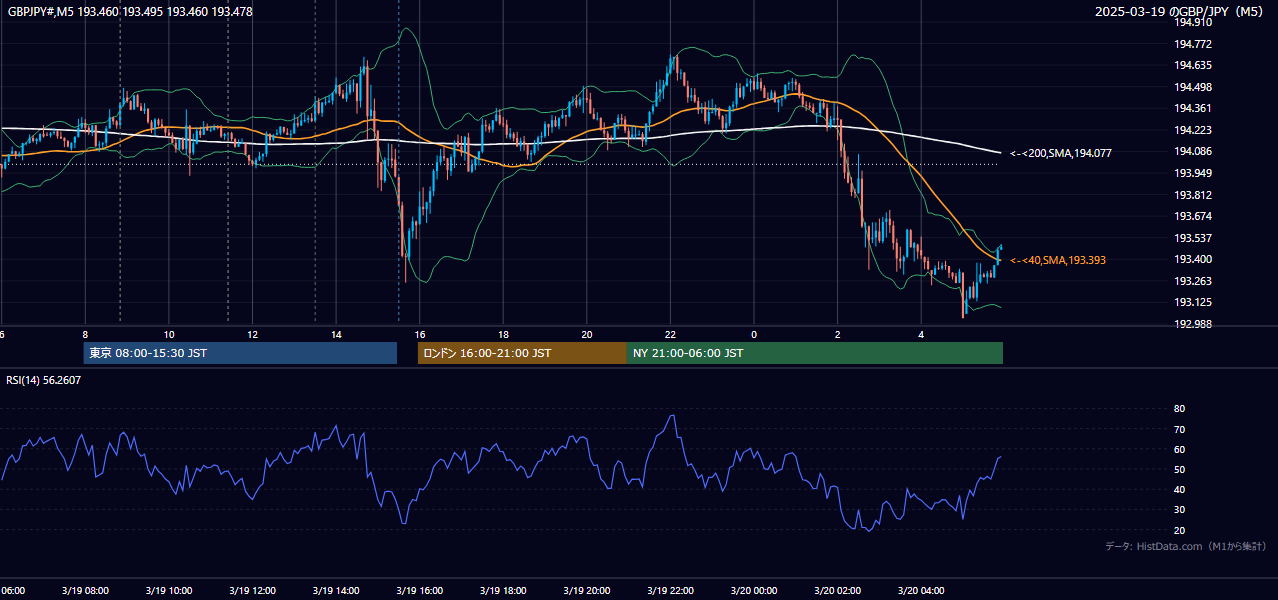Viewport: 1278px width, 600px height.
Task: Click hour label 22 under price chart
Action: click(670, 334)
